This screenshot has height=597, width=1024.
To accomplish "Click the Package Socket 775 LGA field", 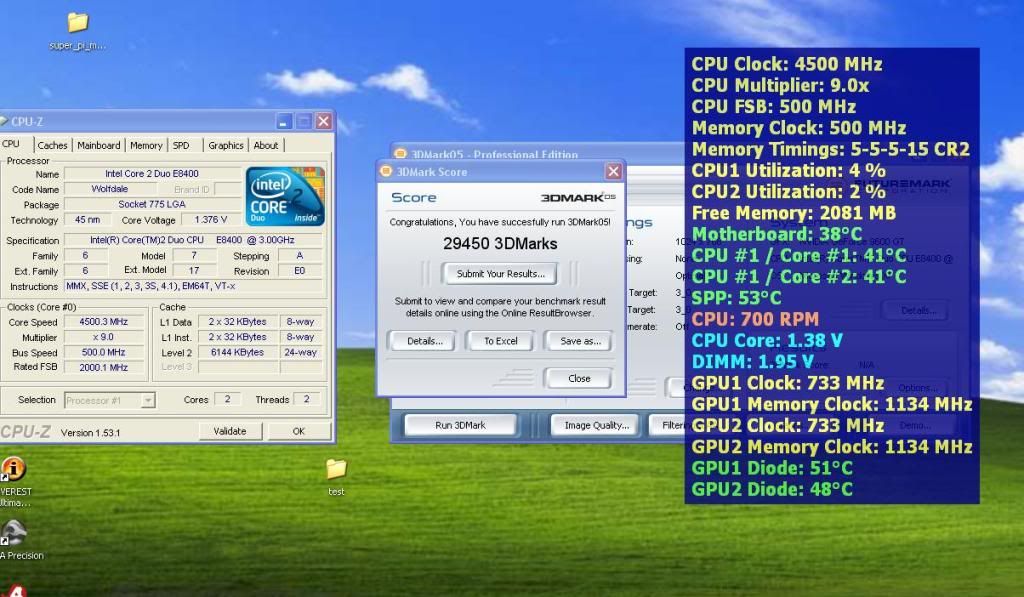I will click(x=152, y=204).
